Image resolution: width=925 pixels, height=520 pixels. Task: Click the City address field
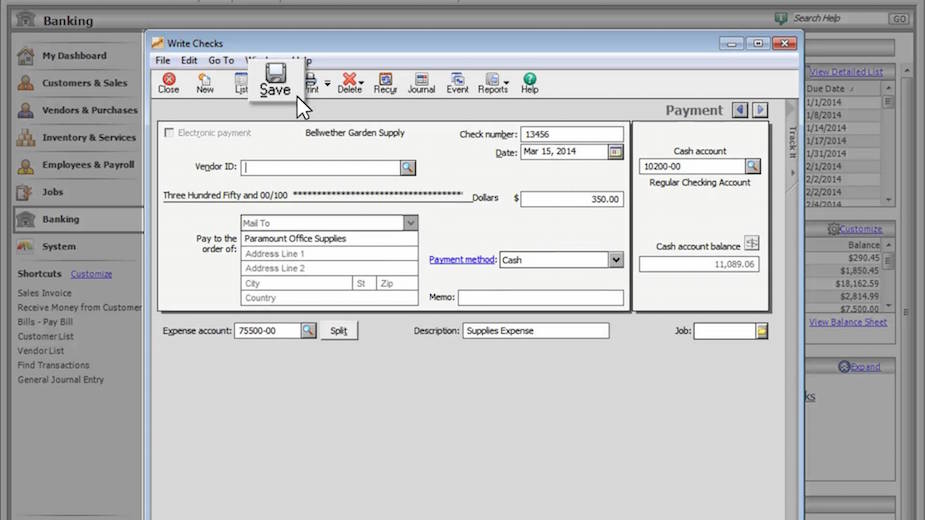(296, 283)
